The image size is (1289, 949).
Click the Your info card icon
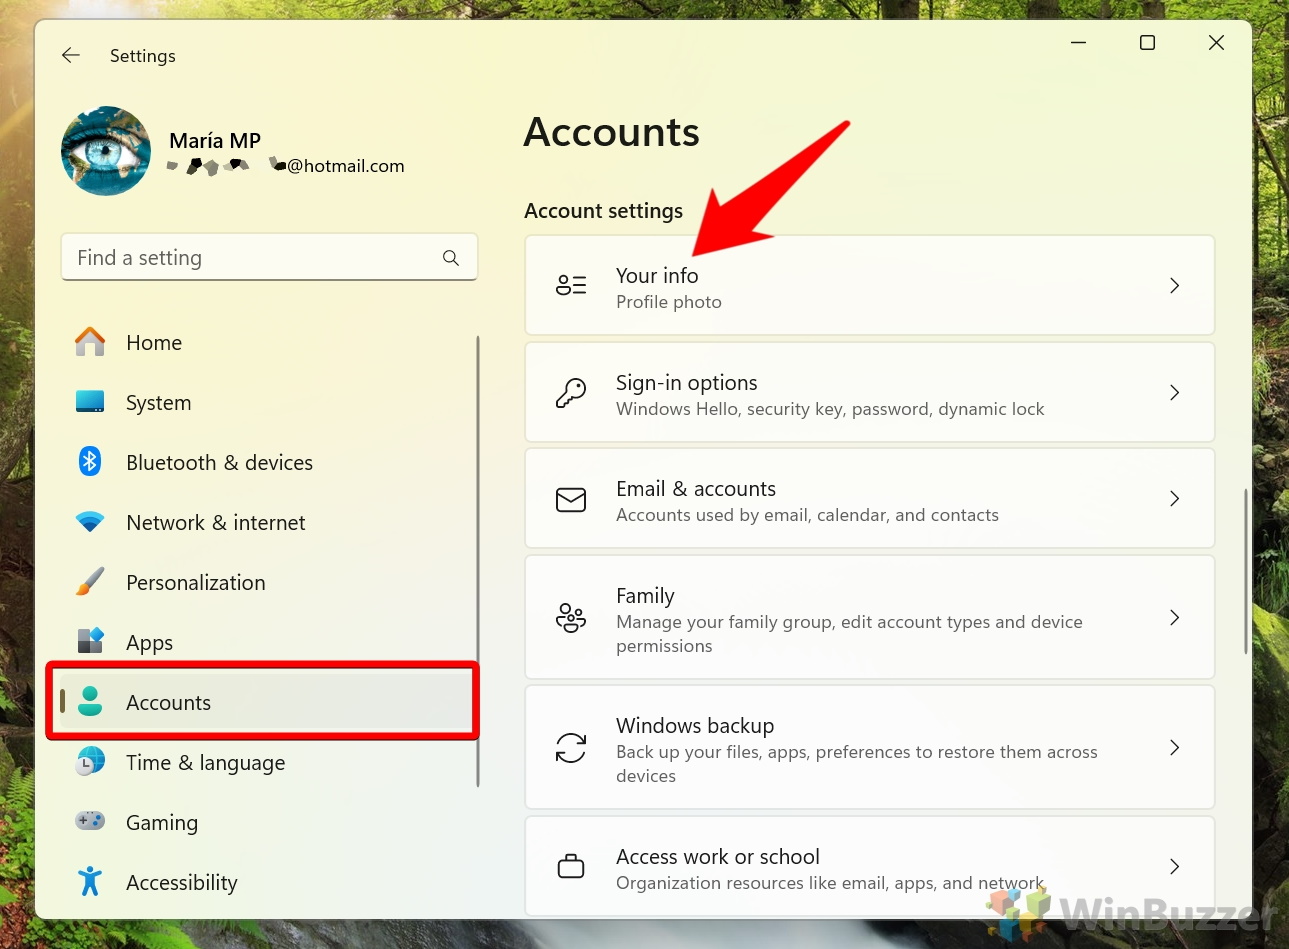(x=571, y=285)
